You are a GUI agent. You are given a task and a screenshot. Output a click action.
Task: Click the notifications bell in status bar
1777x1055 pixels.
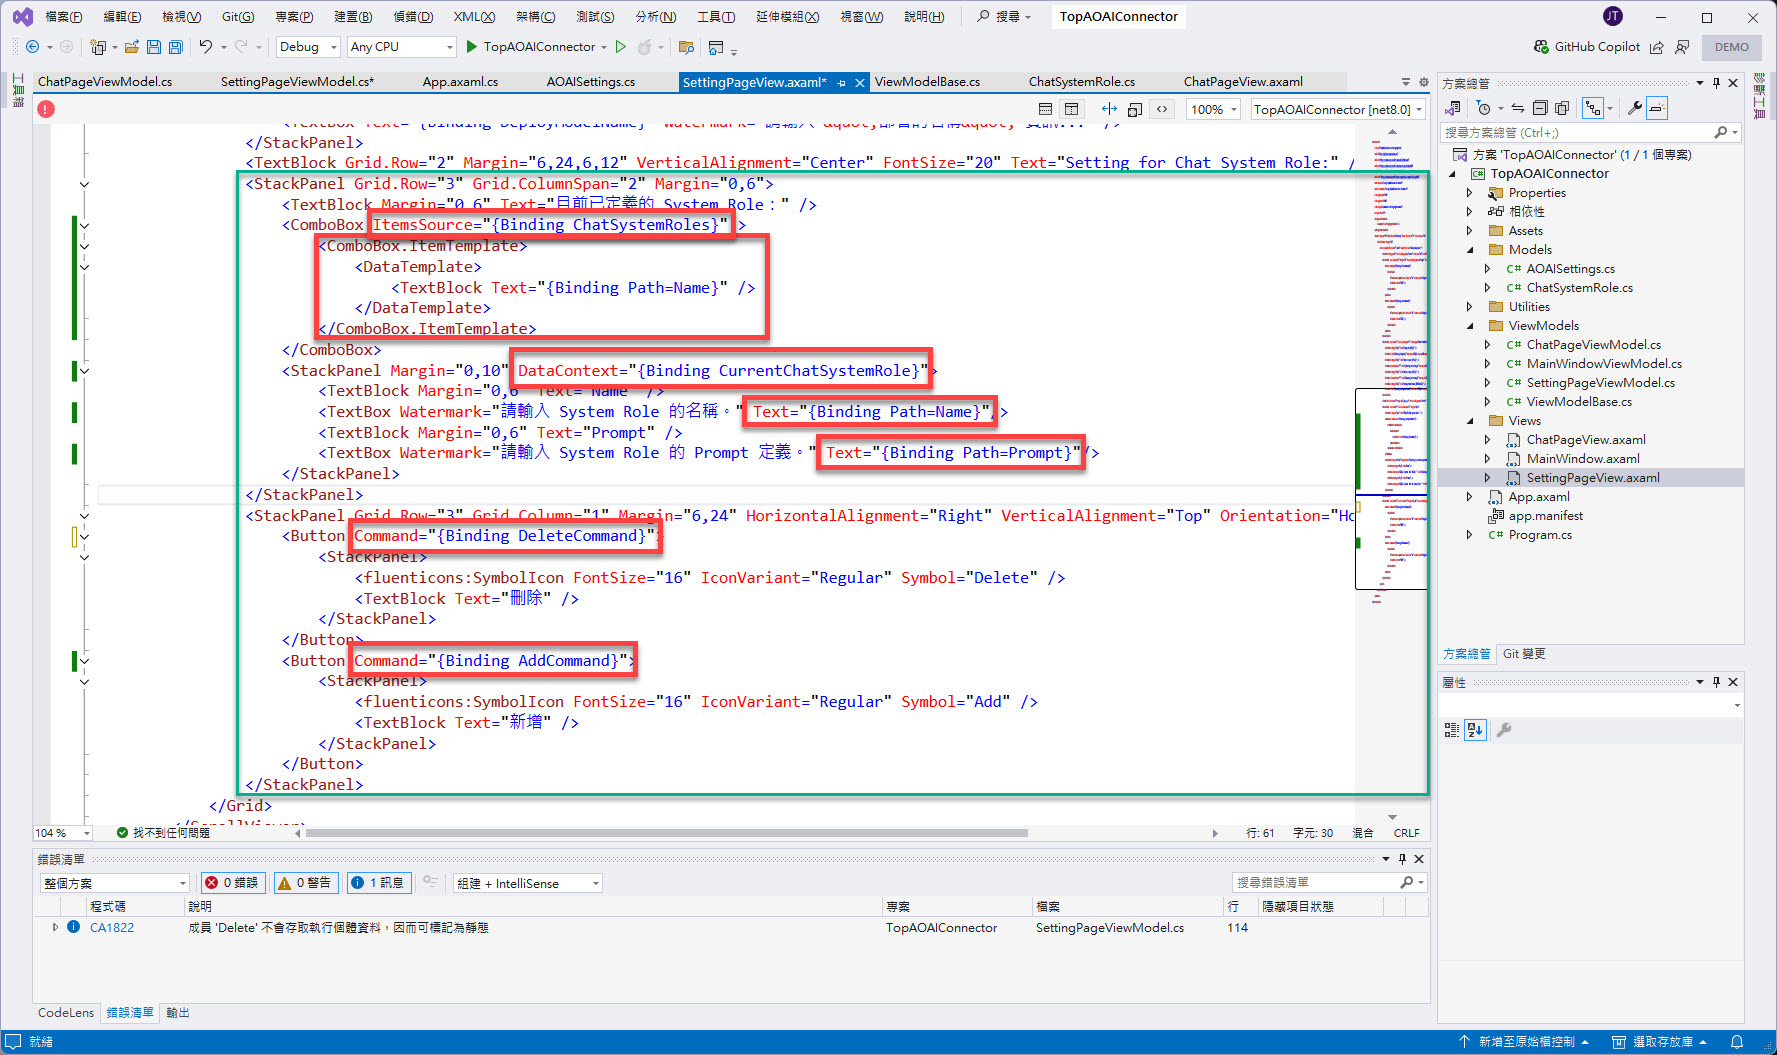coord(1737,1041)
